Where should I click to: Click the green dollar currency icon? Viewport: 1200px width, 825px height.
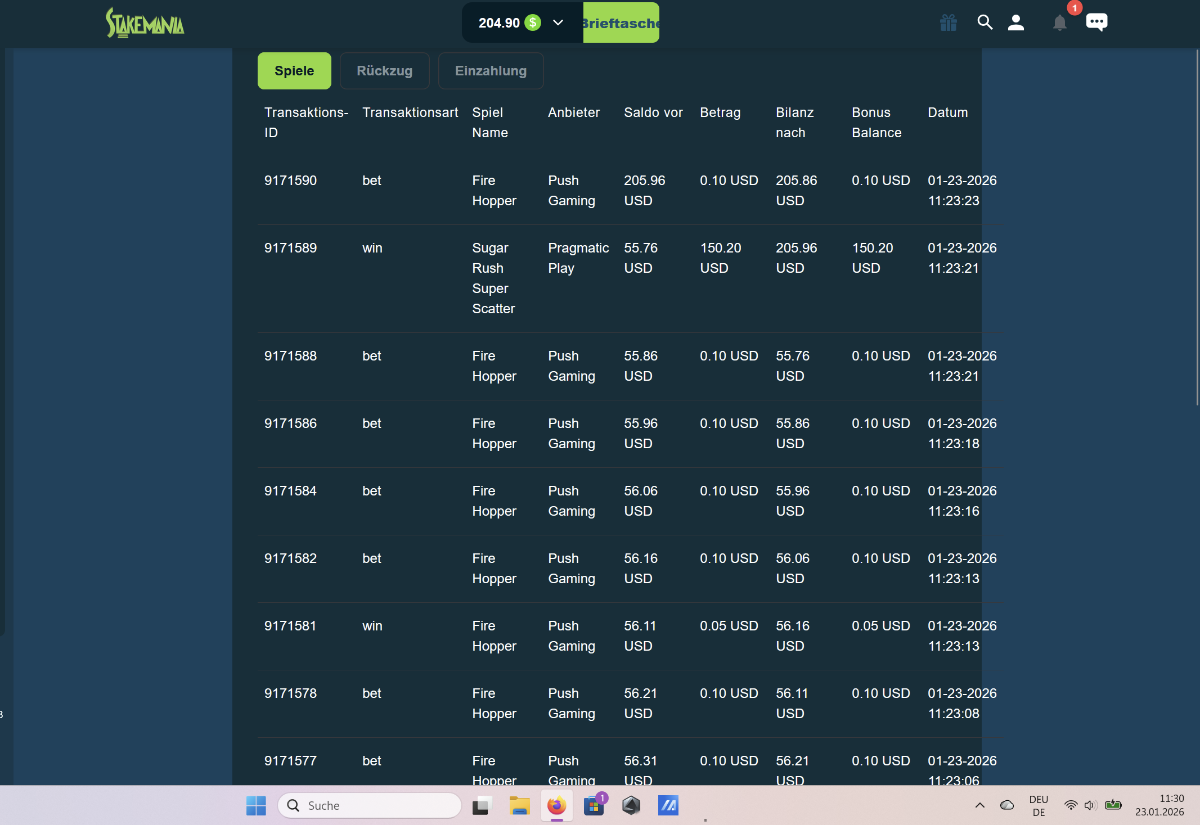coord(533,22)
